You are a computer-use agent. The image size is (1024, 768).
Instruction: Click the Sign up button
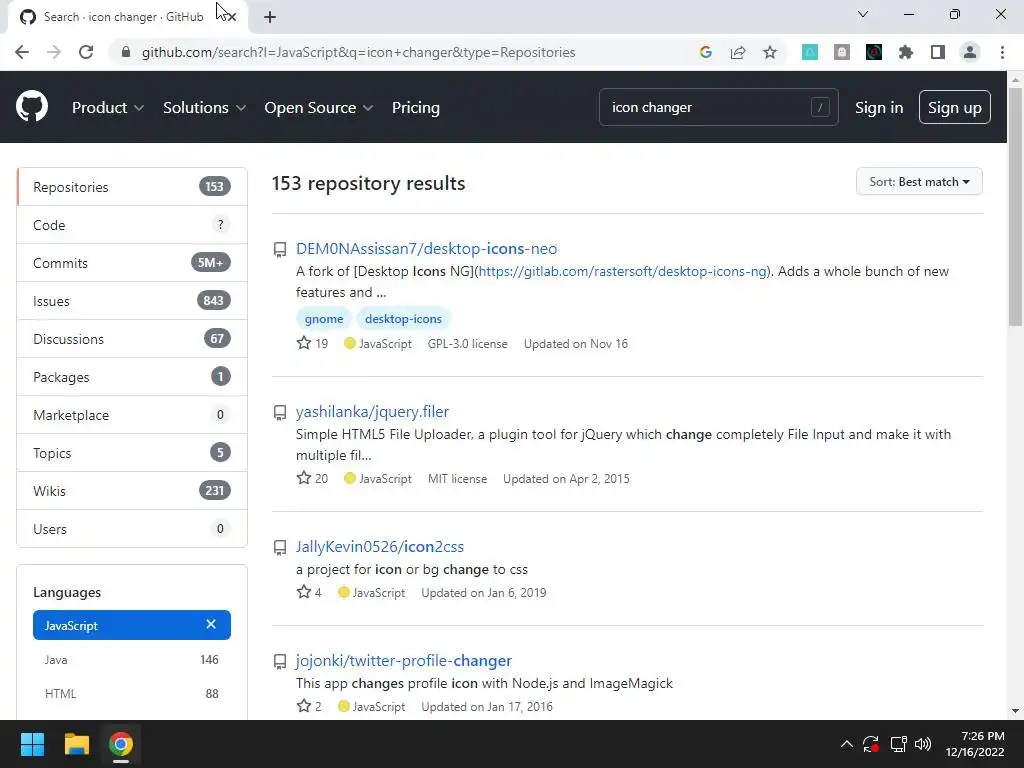click(x=954, y=108)
